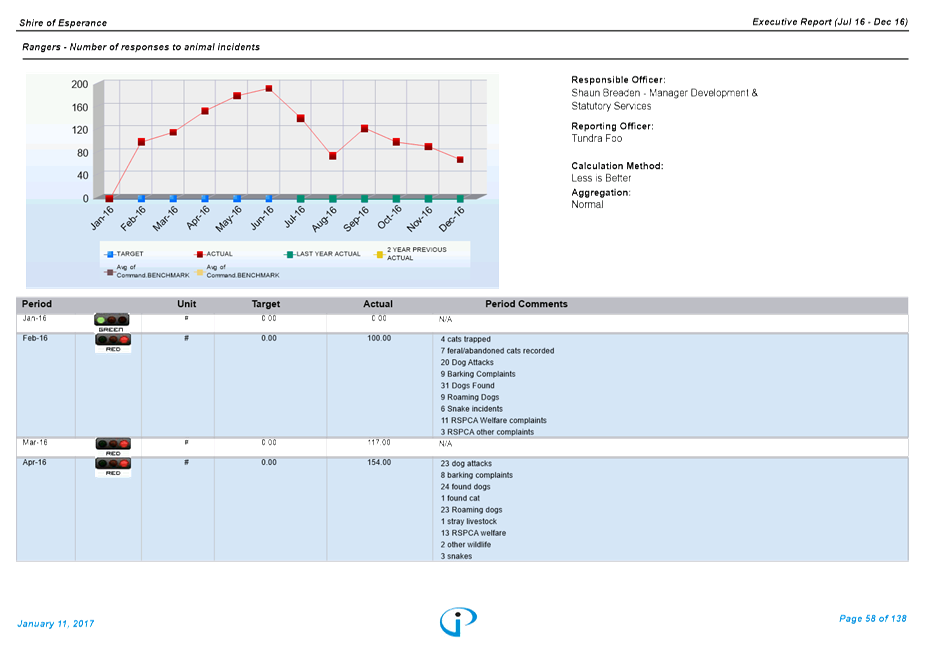This screenshot has width=928, height=657.
Task: Click the '6 Snake incidents' comment line
Action: 472,409
